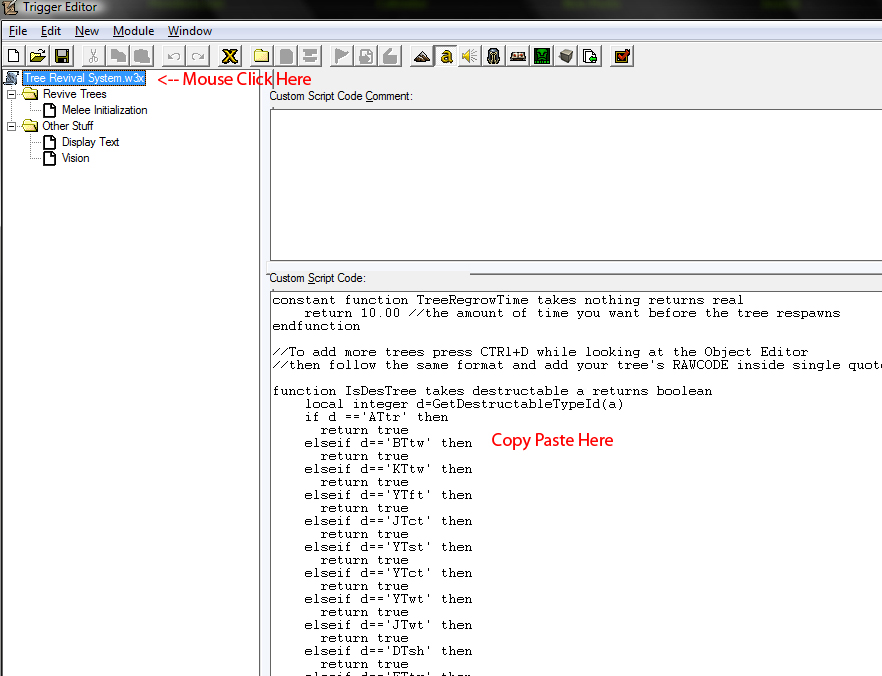Click the 'local integer d=GetDestructableTypeId(a)' line
This screenshot has height=676, width=882.
[464, 404]
